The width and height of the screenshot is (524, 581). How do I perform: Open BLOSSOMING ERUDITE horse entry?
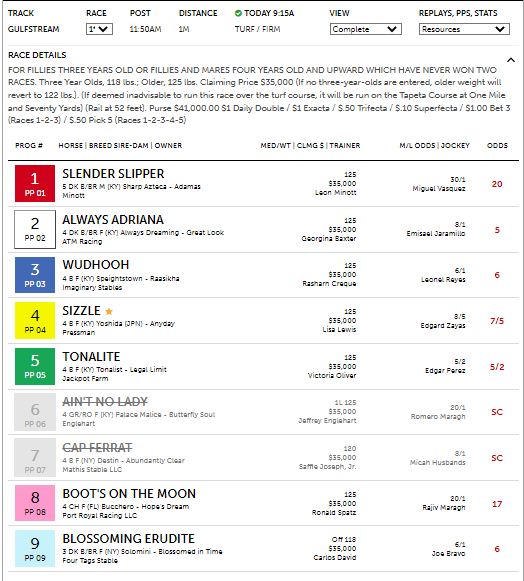(x=128, y=539)
